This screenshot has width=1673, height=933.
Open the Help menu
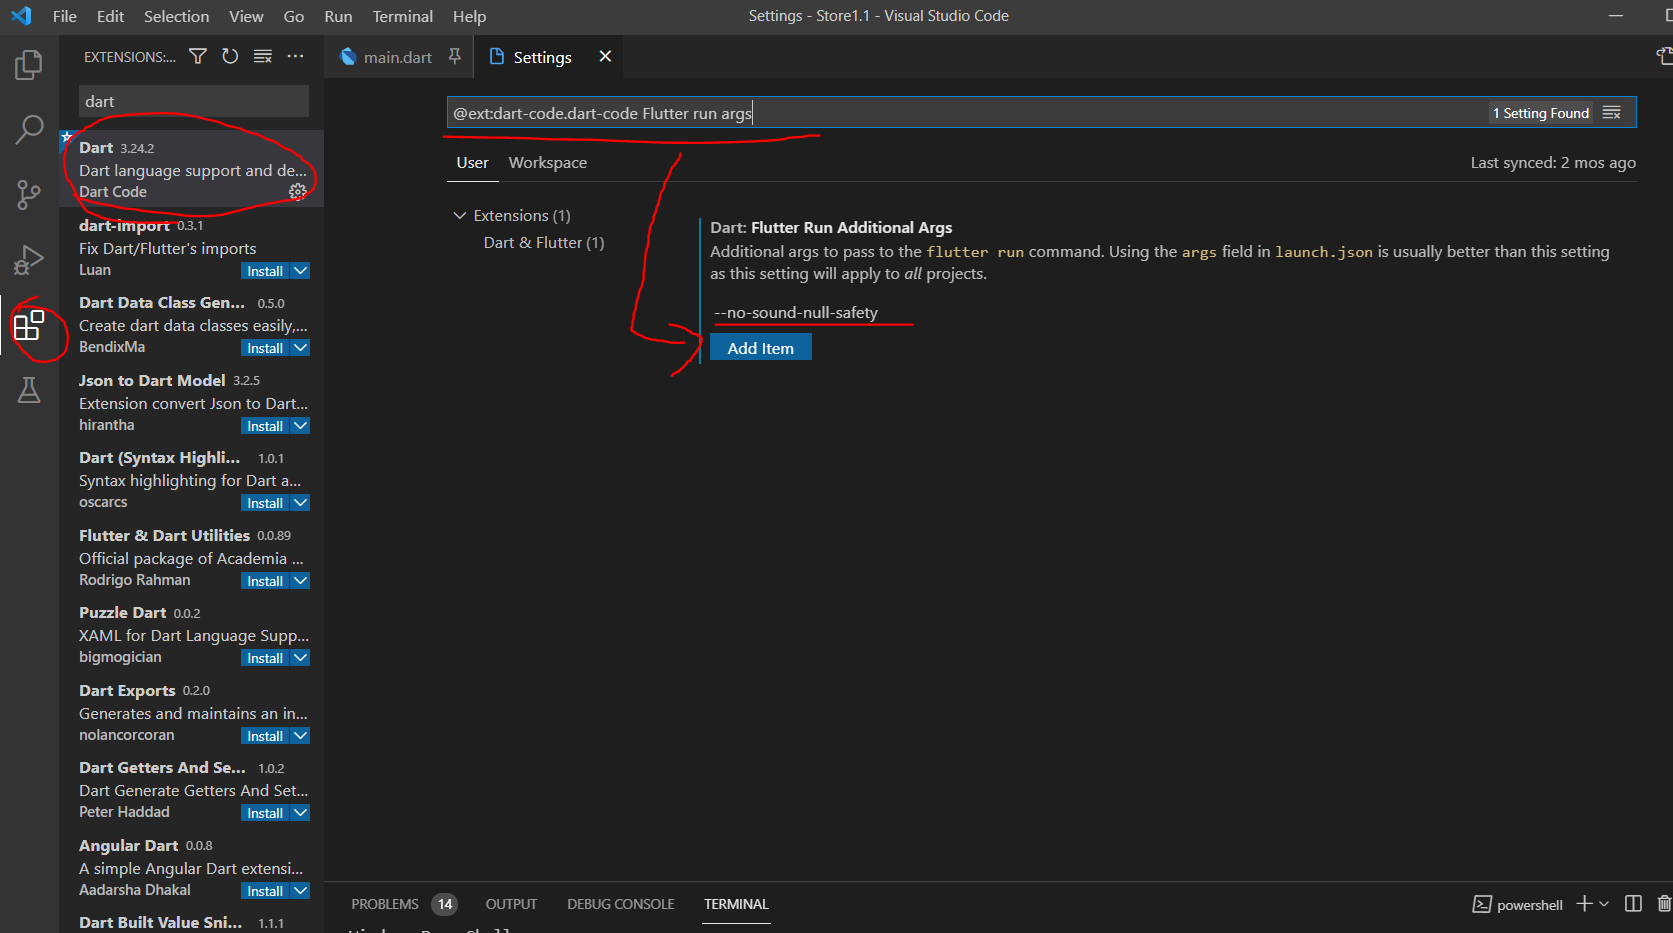coord(469,16)
